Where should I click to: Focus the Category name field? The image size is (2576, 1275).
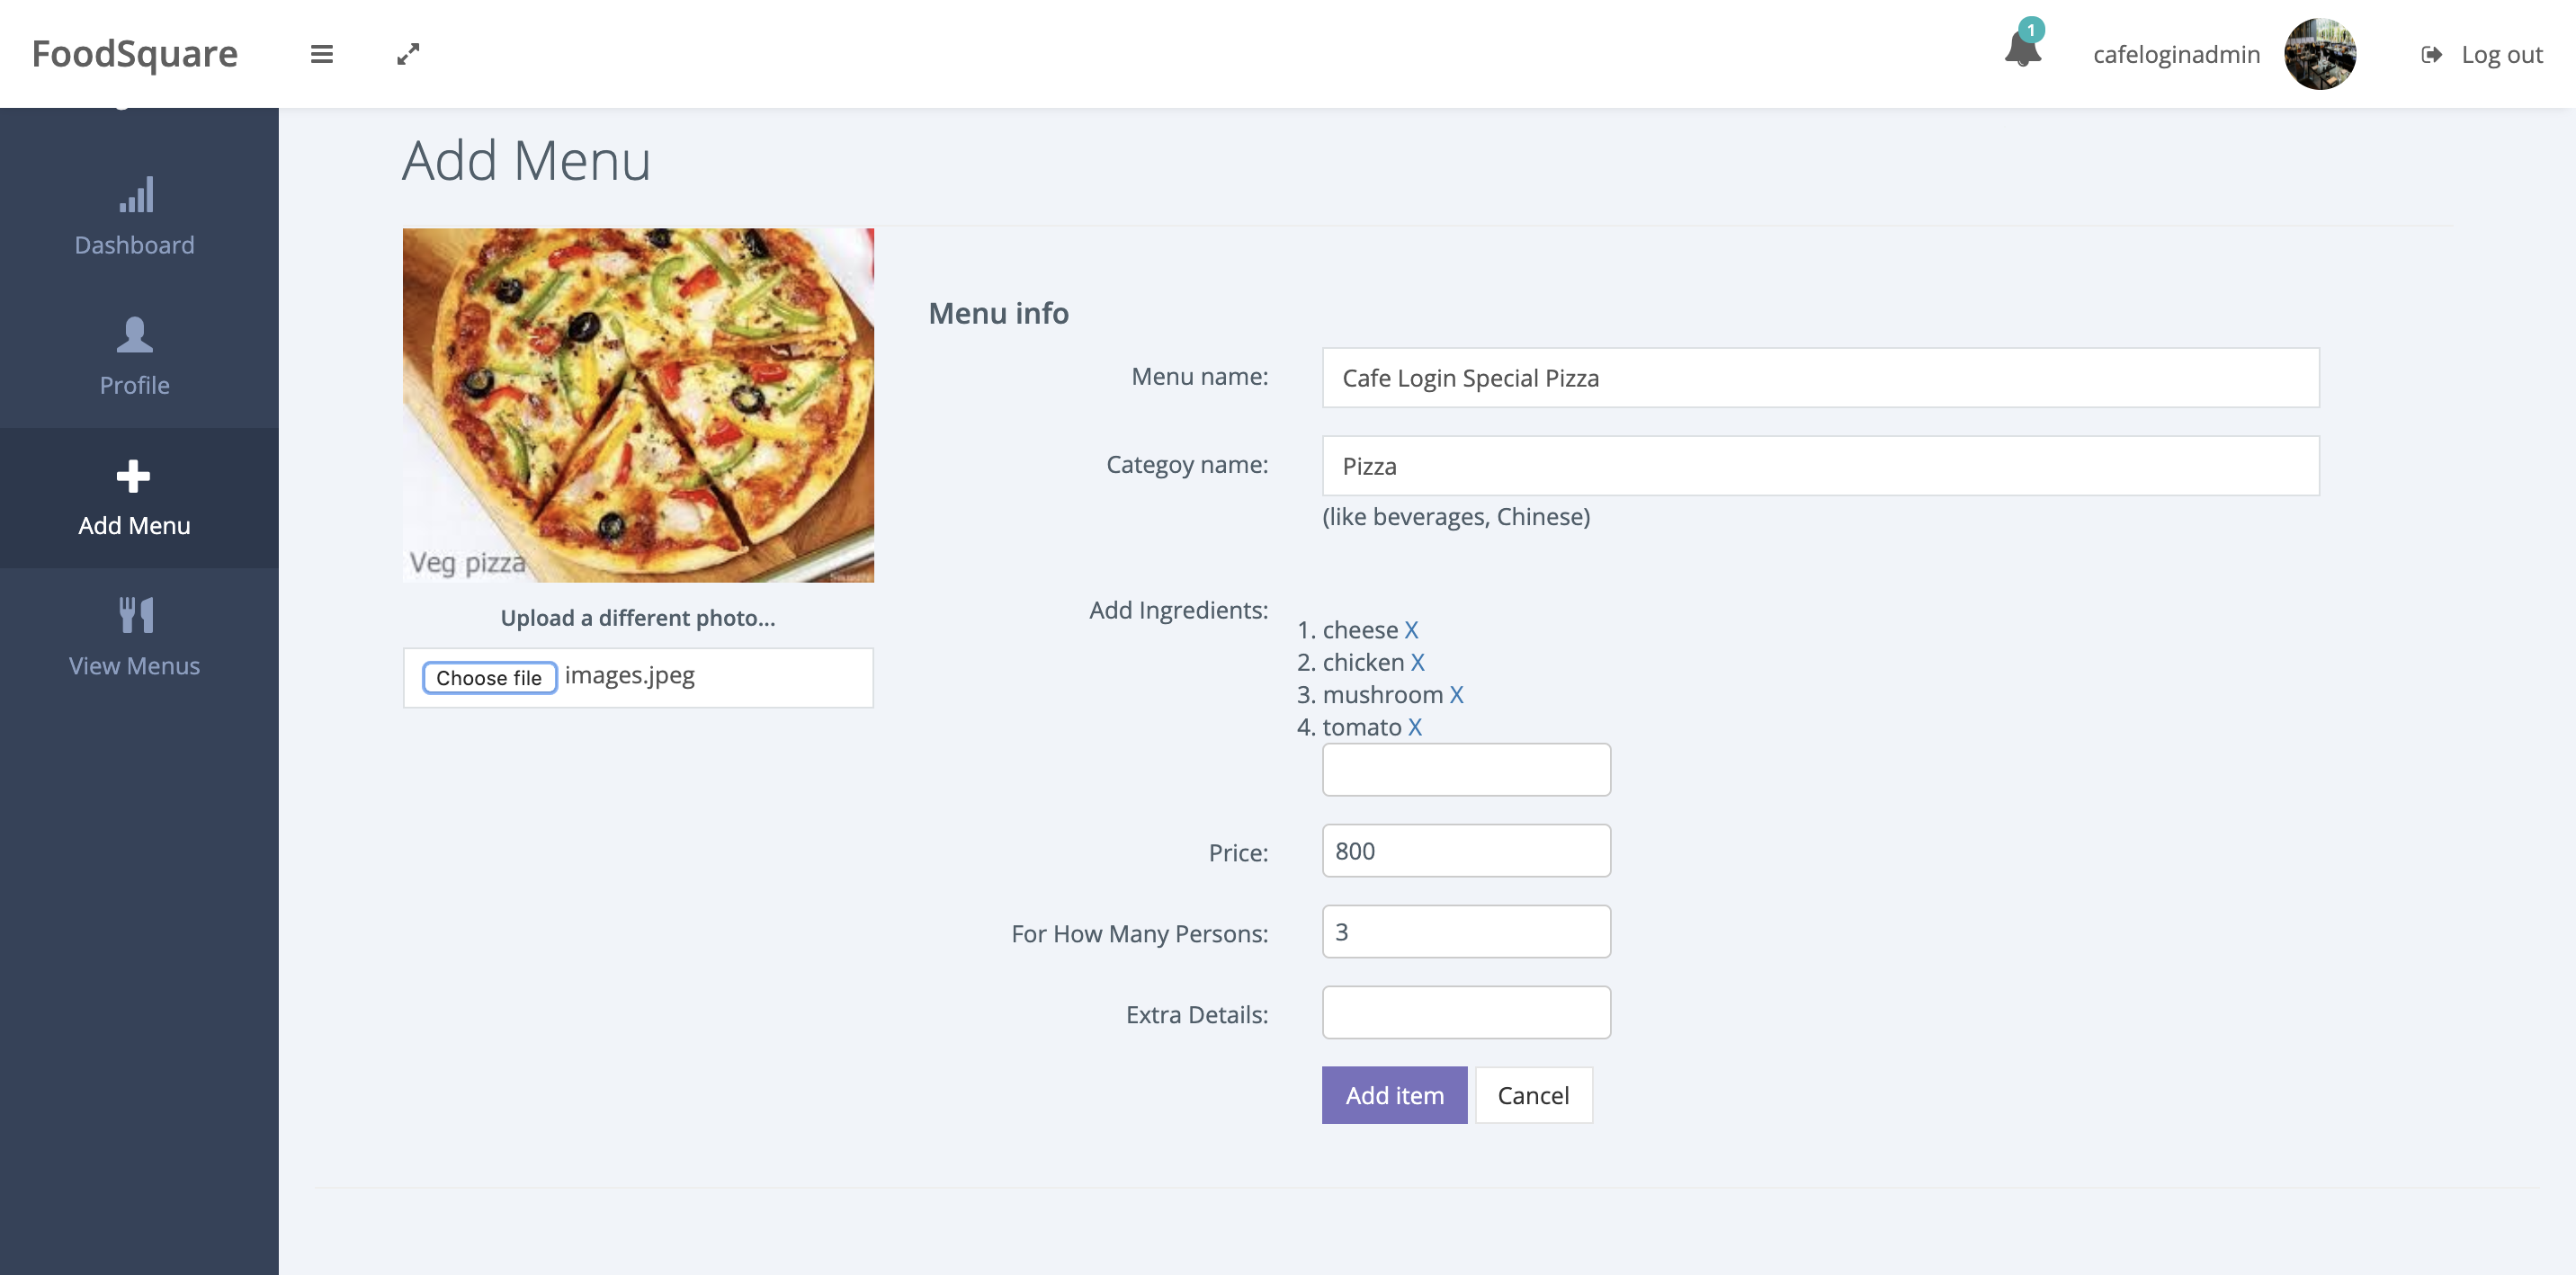1820,466
